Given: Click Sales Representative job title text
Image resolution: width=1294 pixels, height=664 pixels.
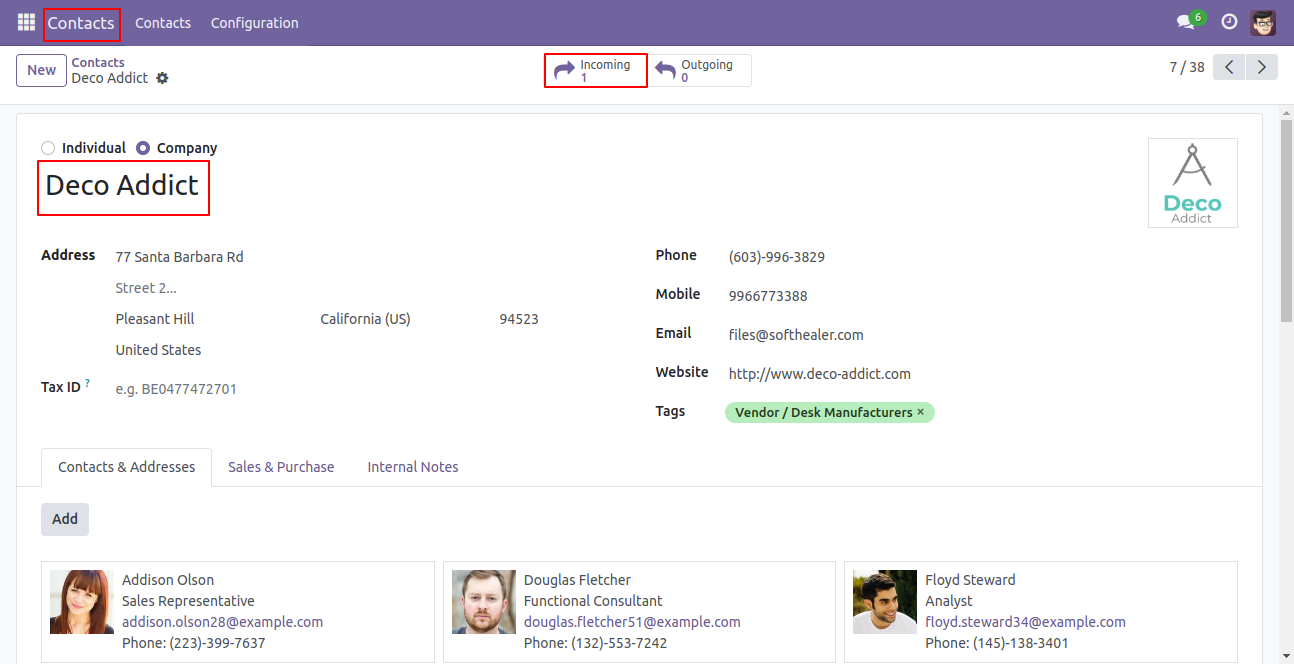Looking at the screenshot, I should coord(188,601).
